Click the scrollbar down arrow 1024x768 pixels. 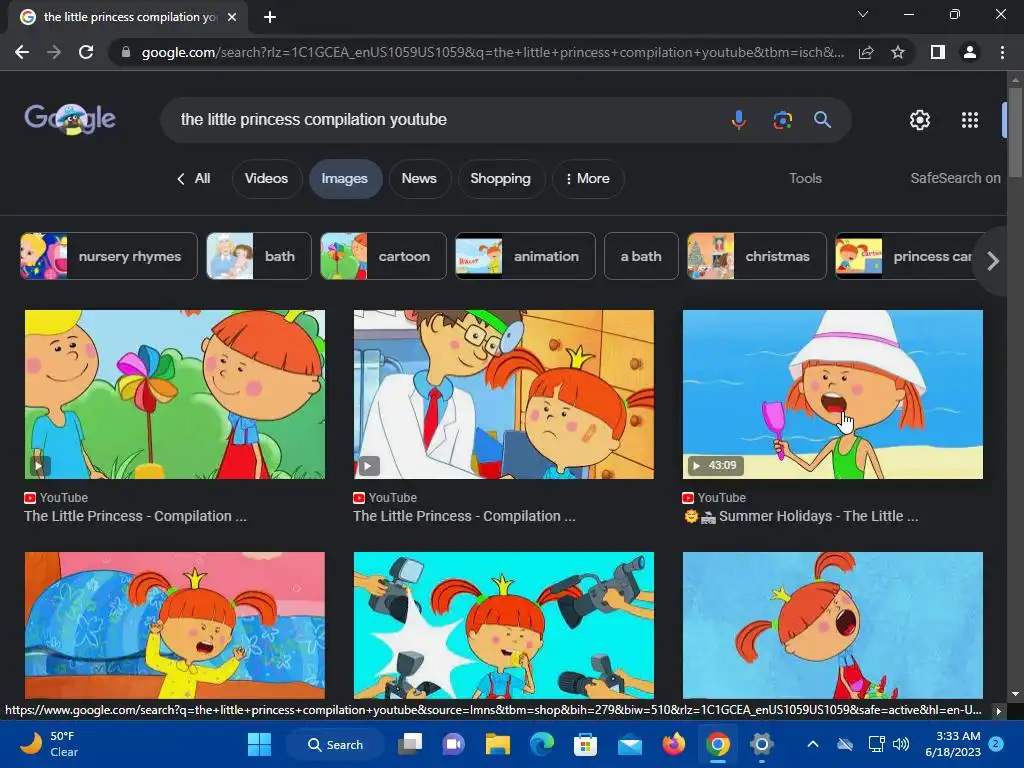click(1015, 694)
